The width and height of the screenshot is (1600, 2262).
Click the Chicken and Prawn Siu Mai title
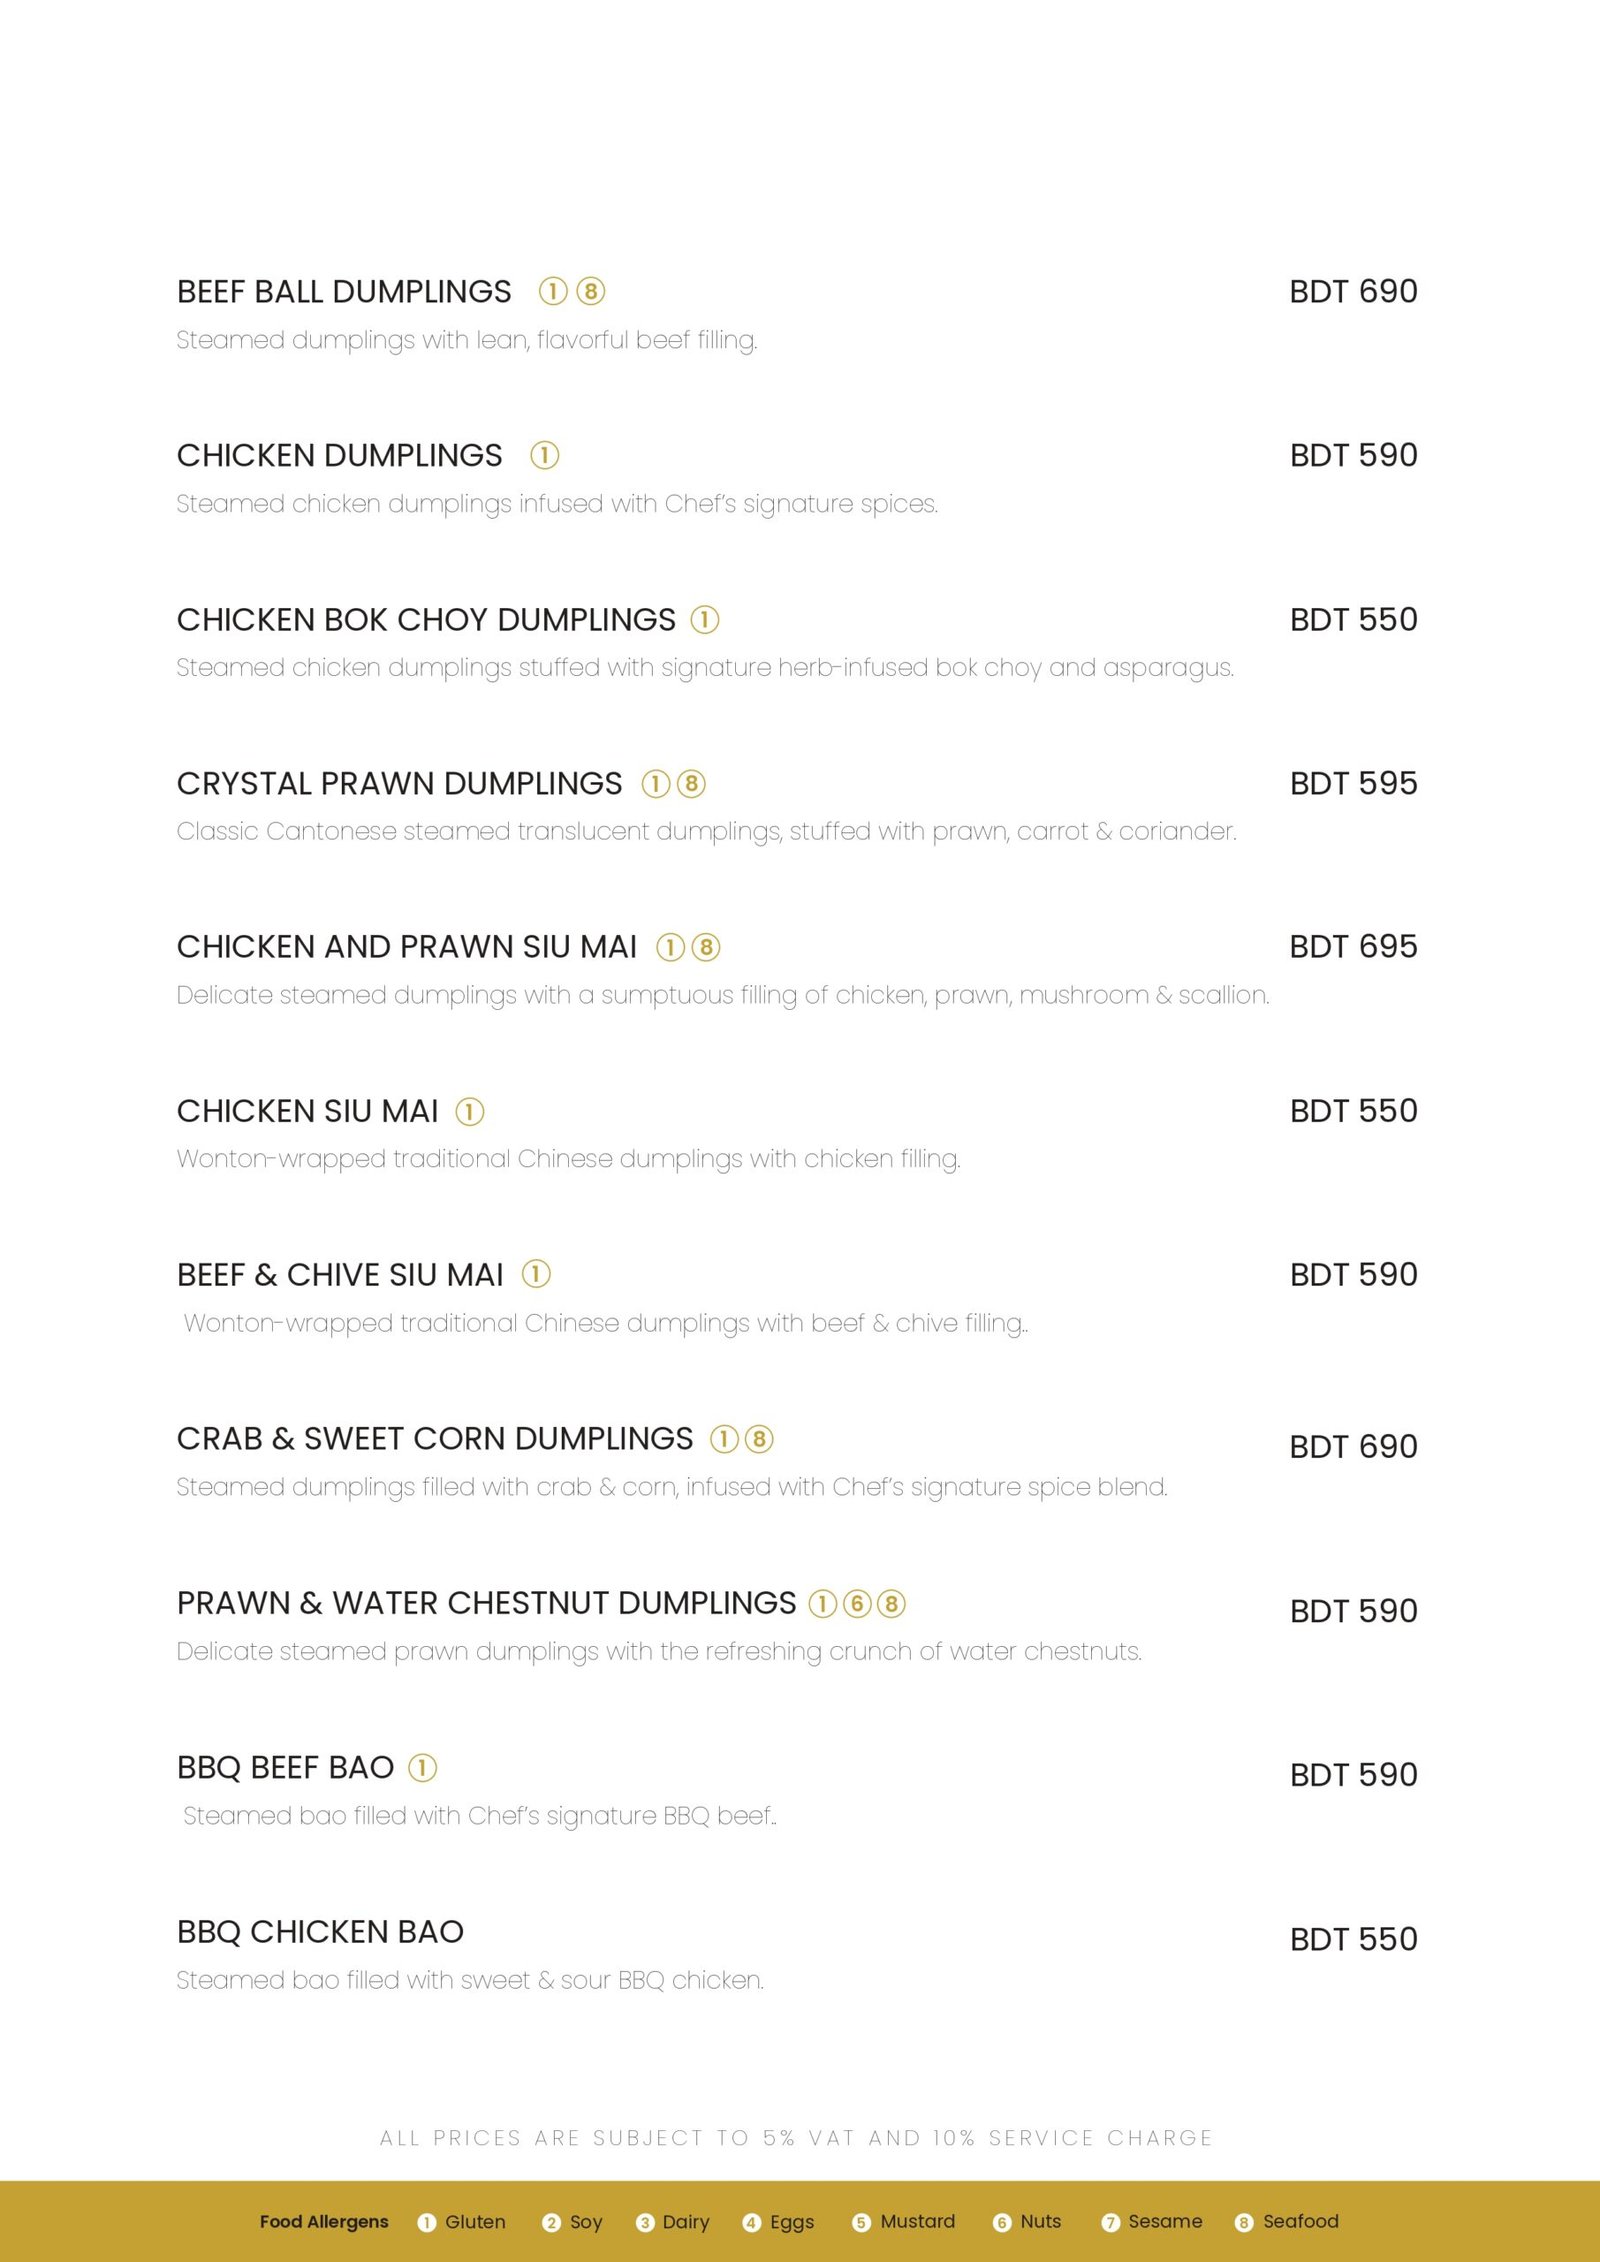point(407,947)
